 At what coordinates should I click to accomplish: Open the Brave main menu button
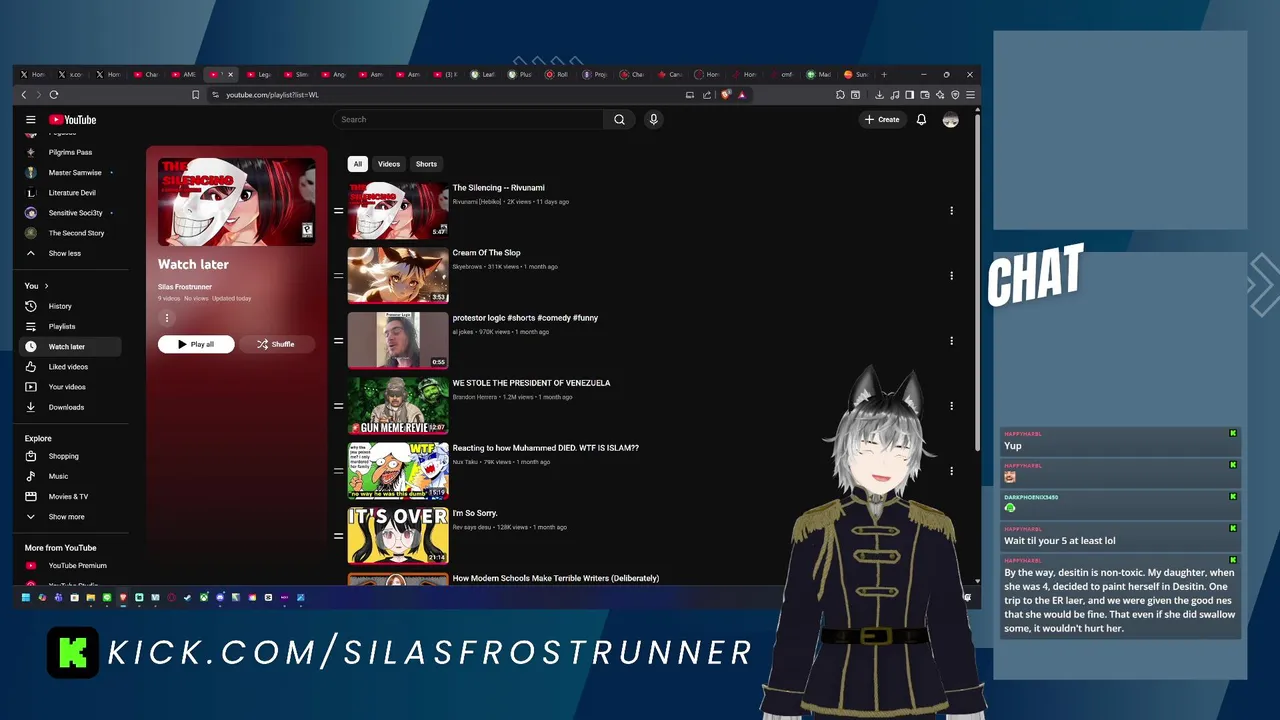(970, 95)
